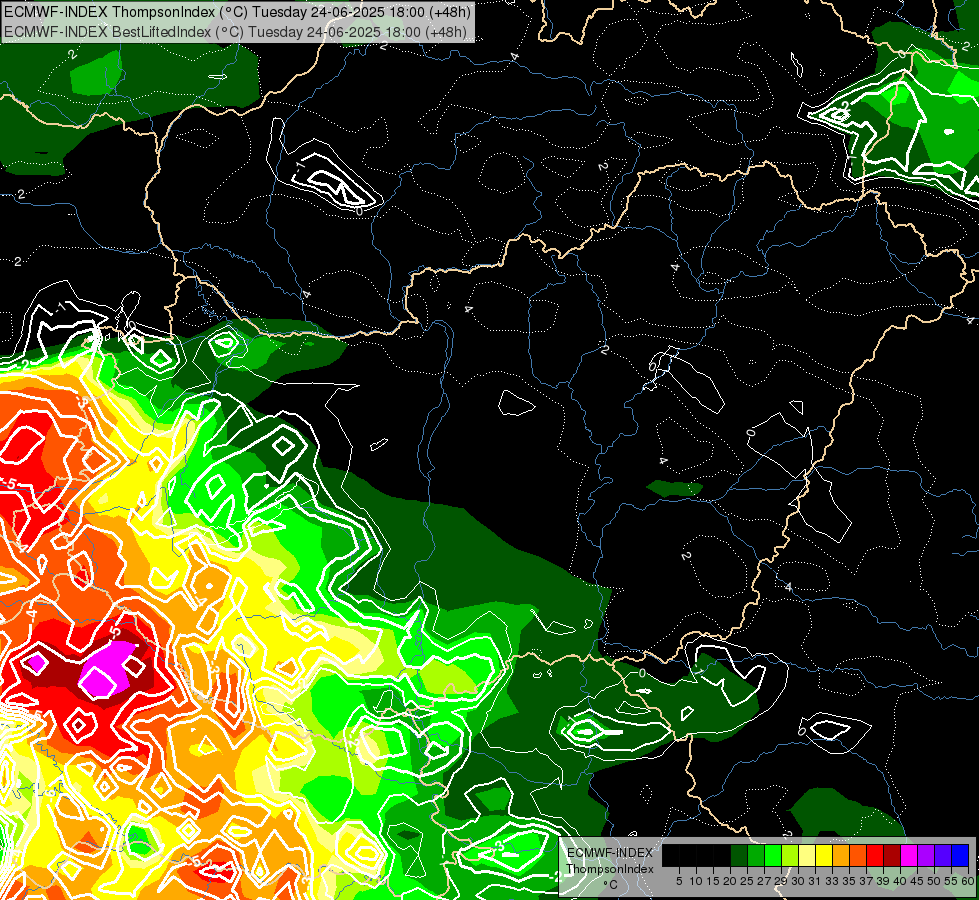Select the pale yellow legend swatch (30-31)
This screenshot has width=979, height=900.
tap(807, 855)
